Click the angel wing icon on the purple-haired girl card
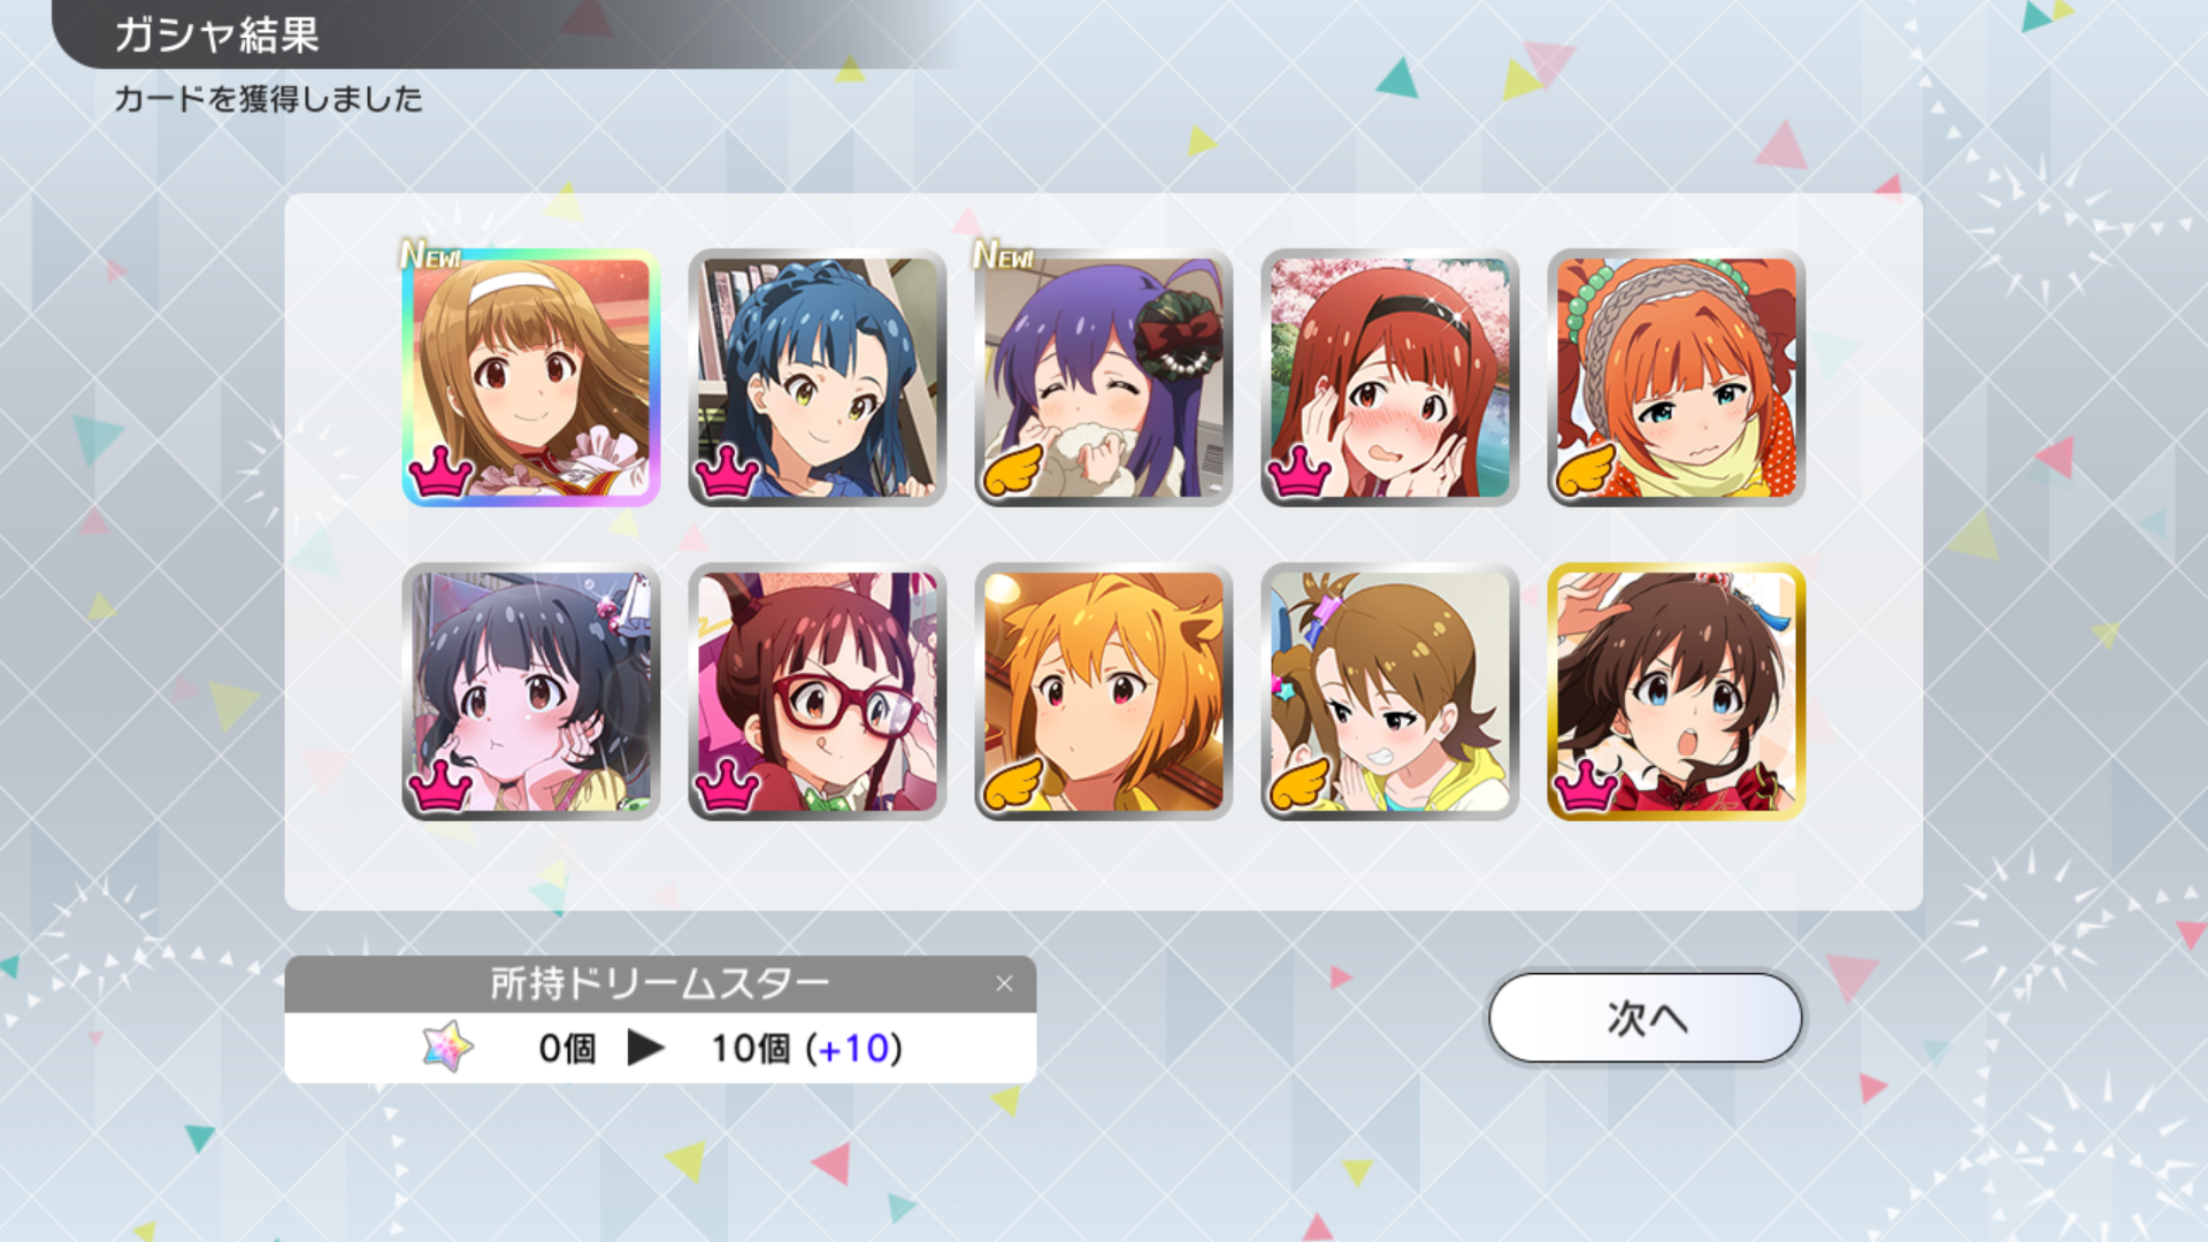This screenshot has height=1242, width=2208. pyautogui.click(x=1012, y=470)
